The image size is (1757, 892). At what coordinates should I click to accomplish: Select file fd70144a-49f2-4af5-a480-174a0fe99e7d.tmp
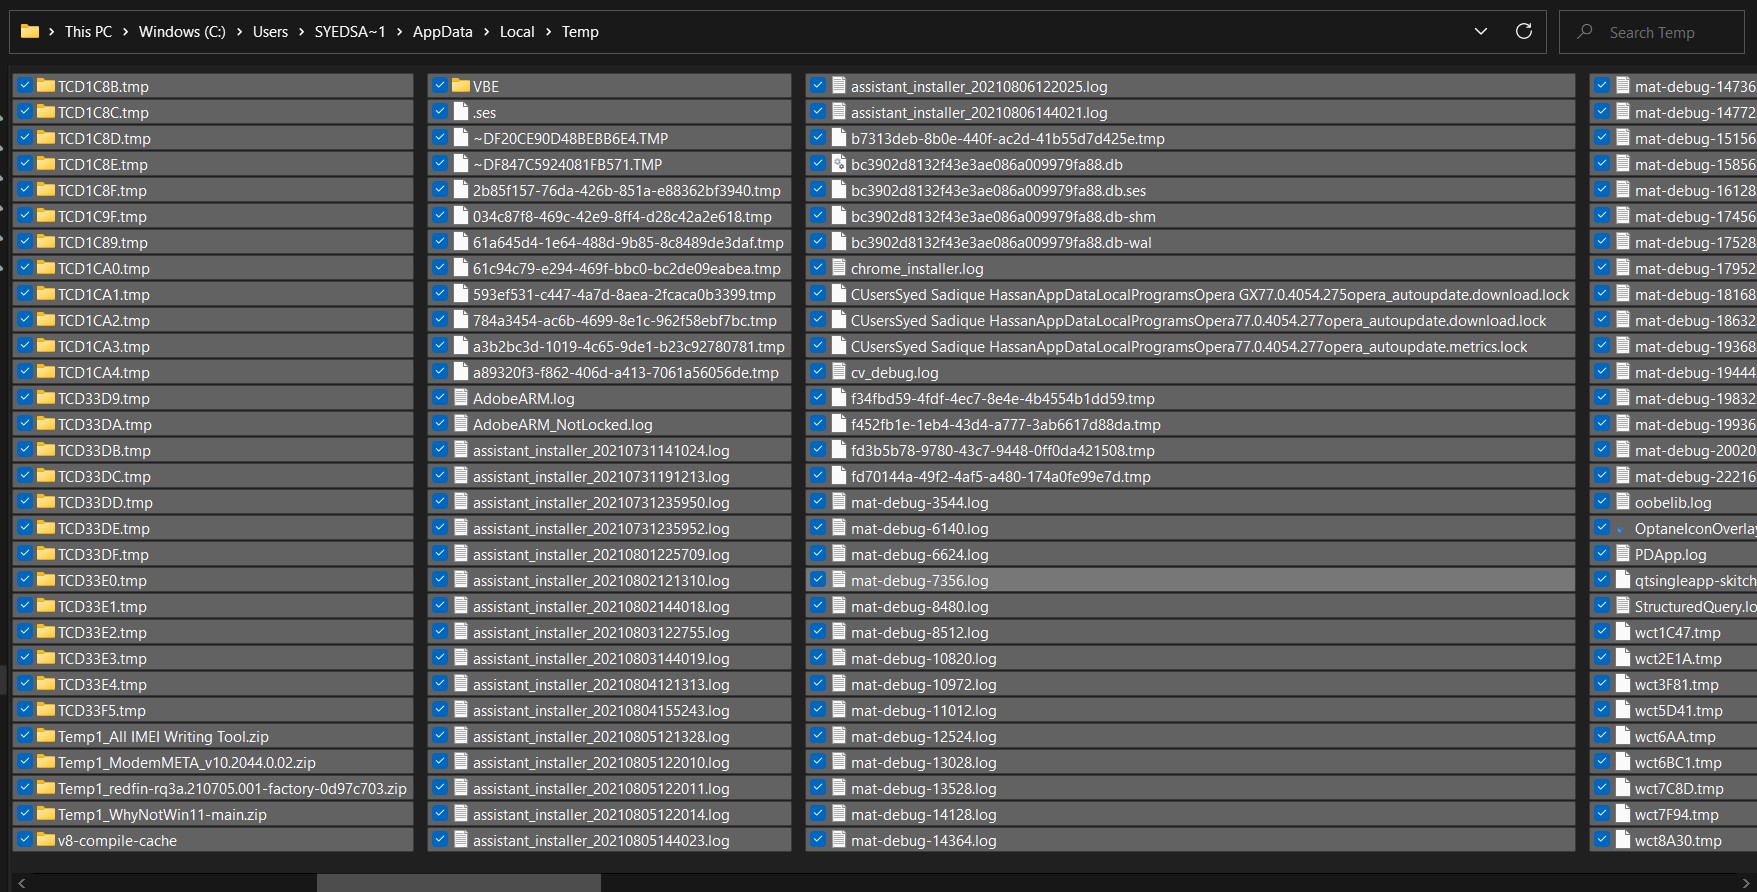[x=1191, y=476]
